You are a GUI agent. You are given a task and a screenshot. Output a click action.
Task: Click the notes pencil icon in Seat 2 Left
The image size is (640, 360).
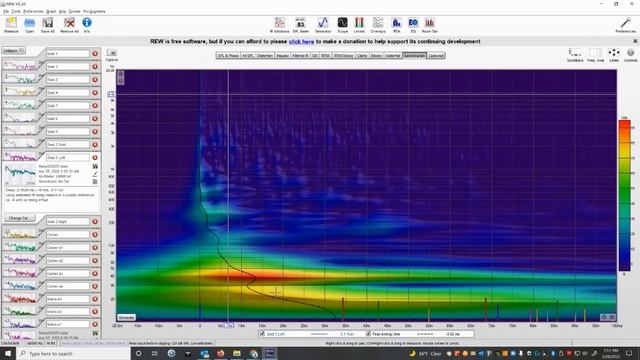[95, 174]
